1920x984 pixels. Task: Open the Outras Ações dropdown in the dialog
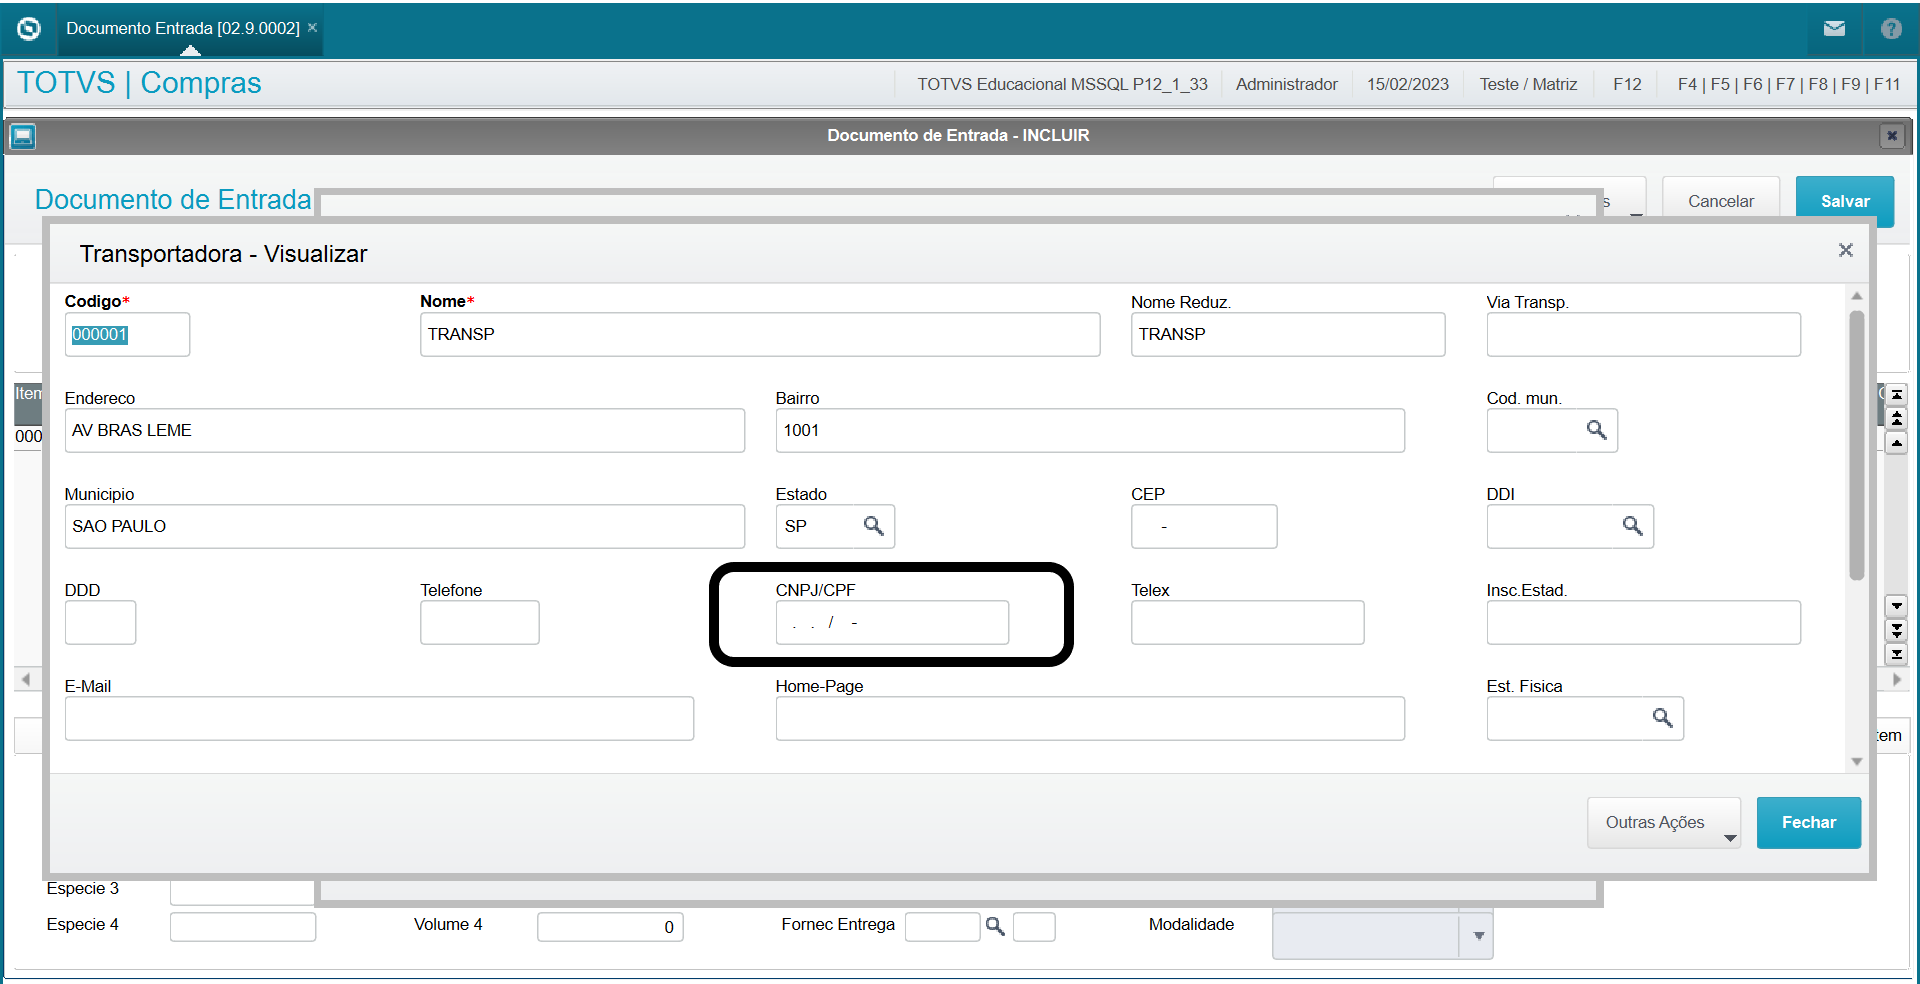point(1664,823)
